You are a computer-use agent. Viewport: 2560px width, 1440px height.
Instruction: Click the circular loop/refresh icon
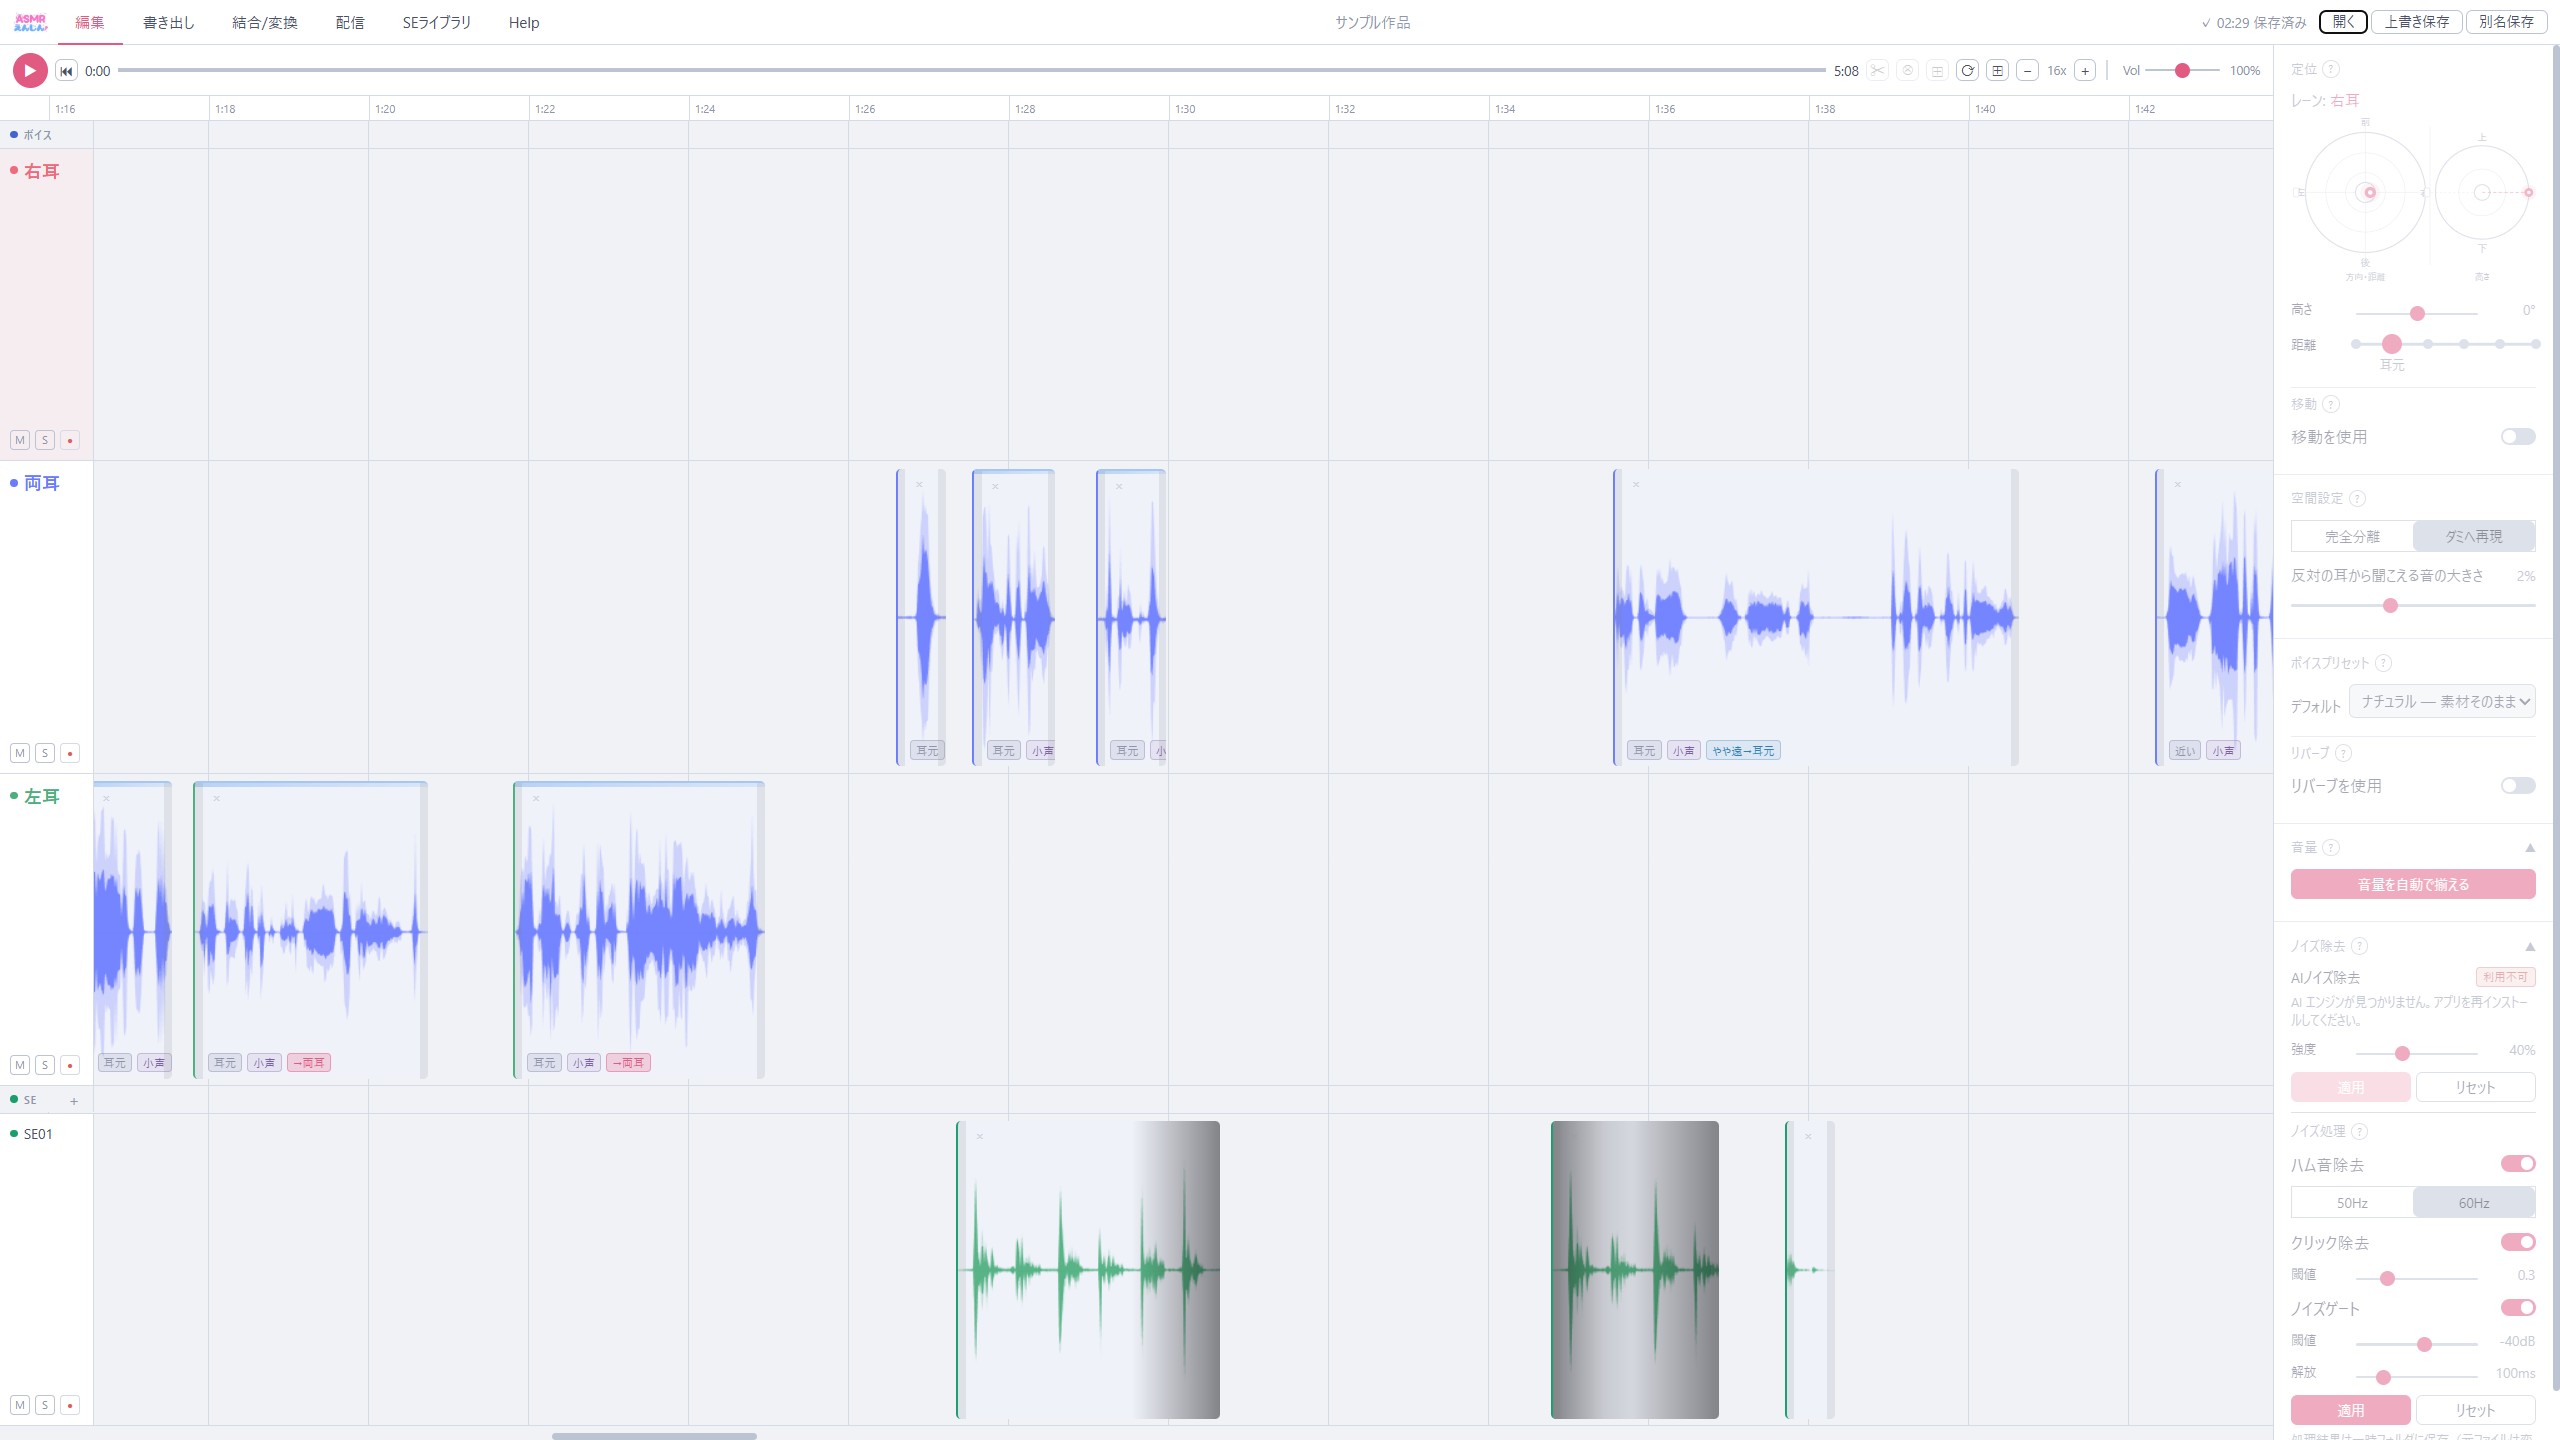point(1967,71)
